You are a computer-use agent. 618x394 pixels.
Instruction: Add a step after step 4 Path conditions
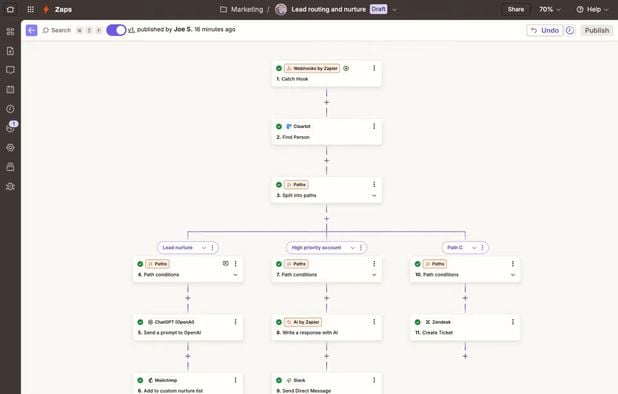188,298
